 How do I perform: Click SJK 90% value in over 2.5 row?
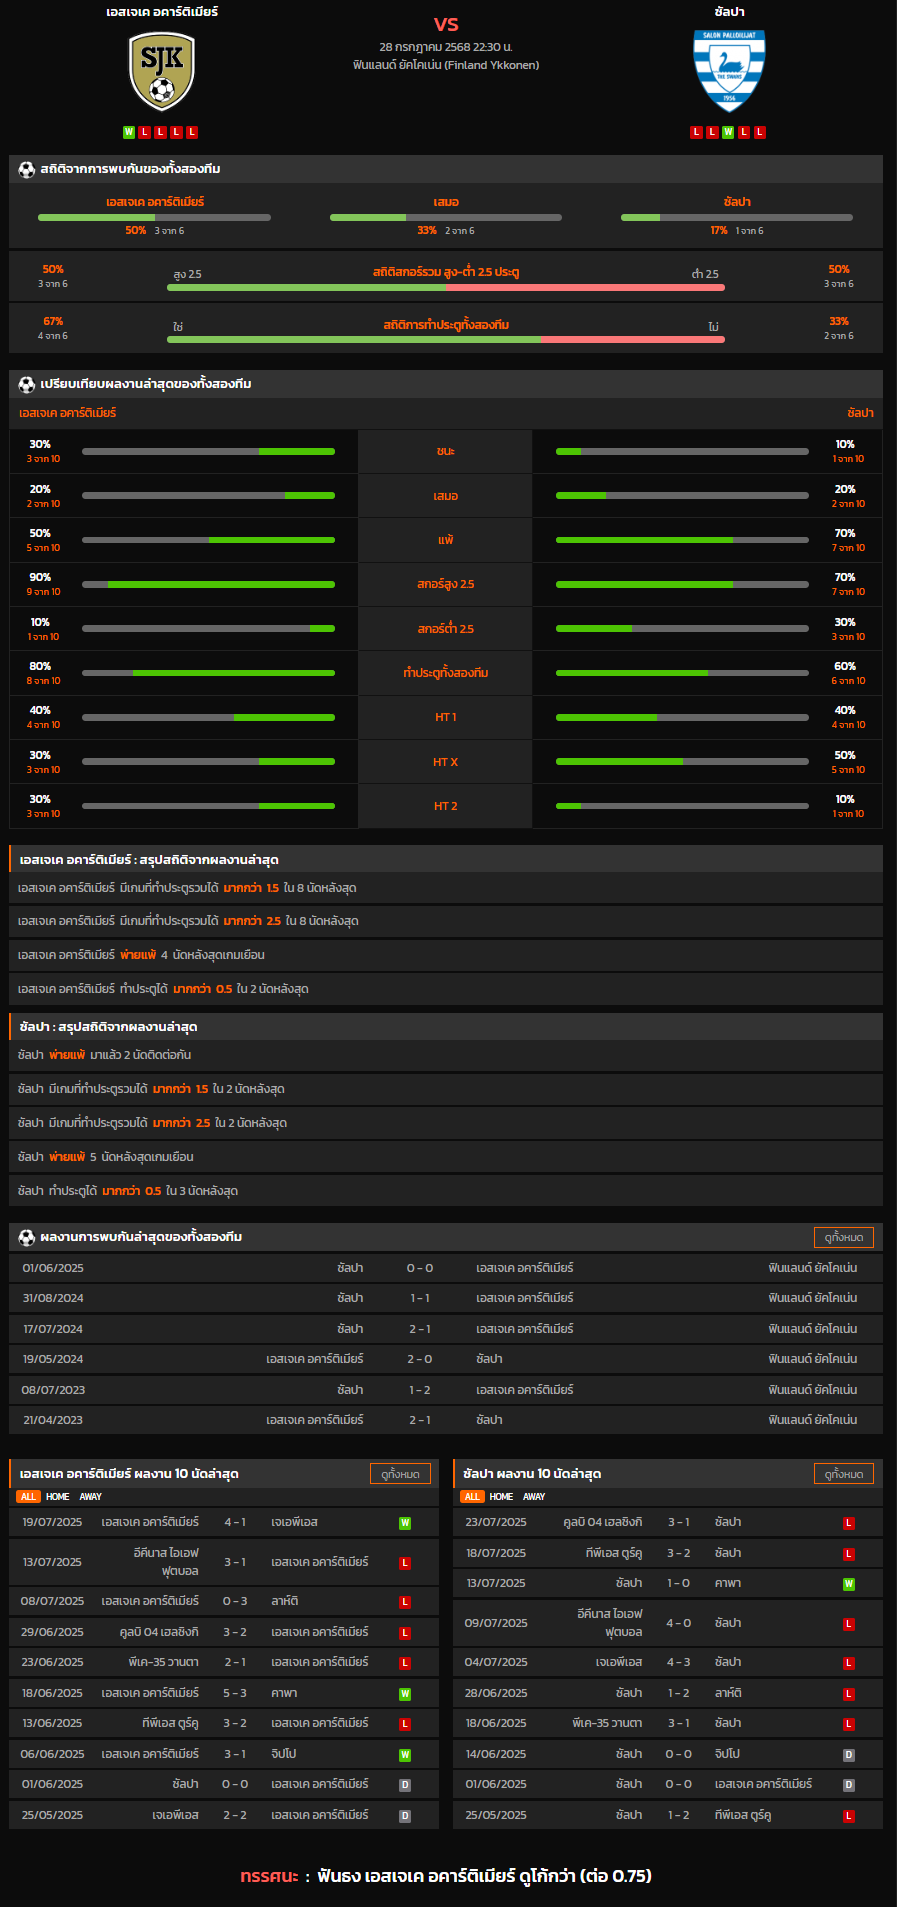(40, 577)
